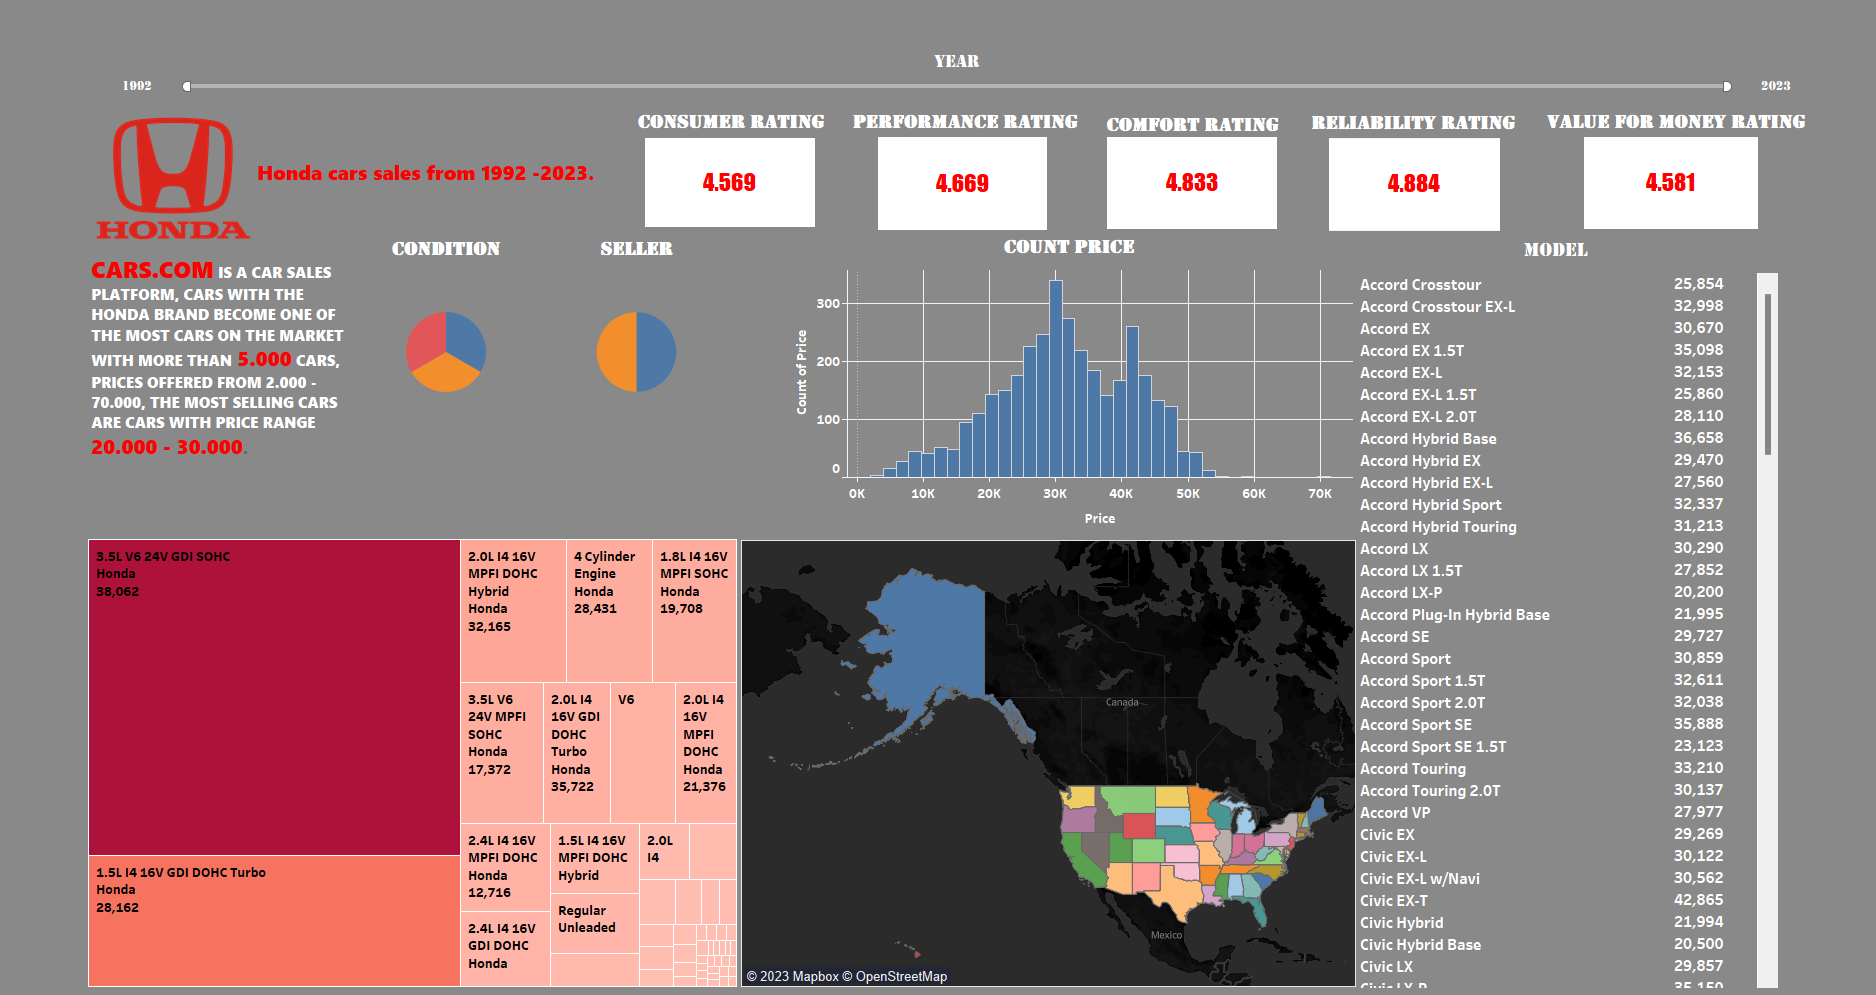
Task: Click the model list scrollbar thumb
Action: pyautogui.click(x=1768, y=374)
